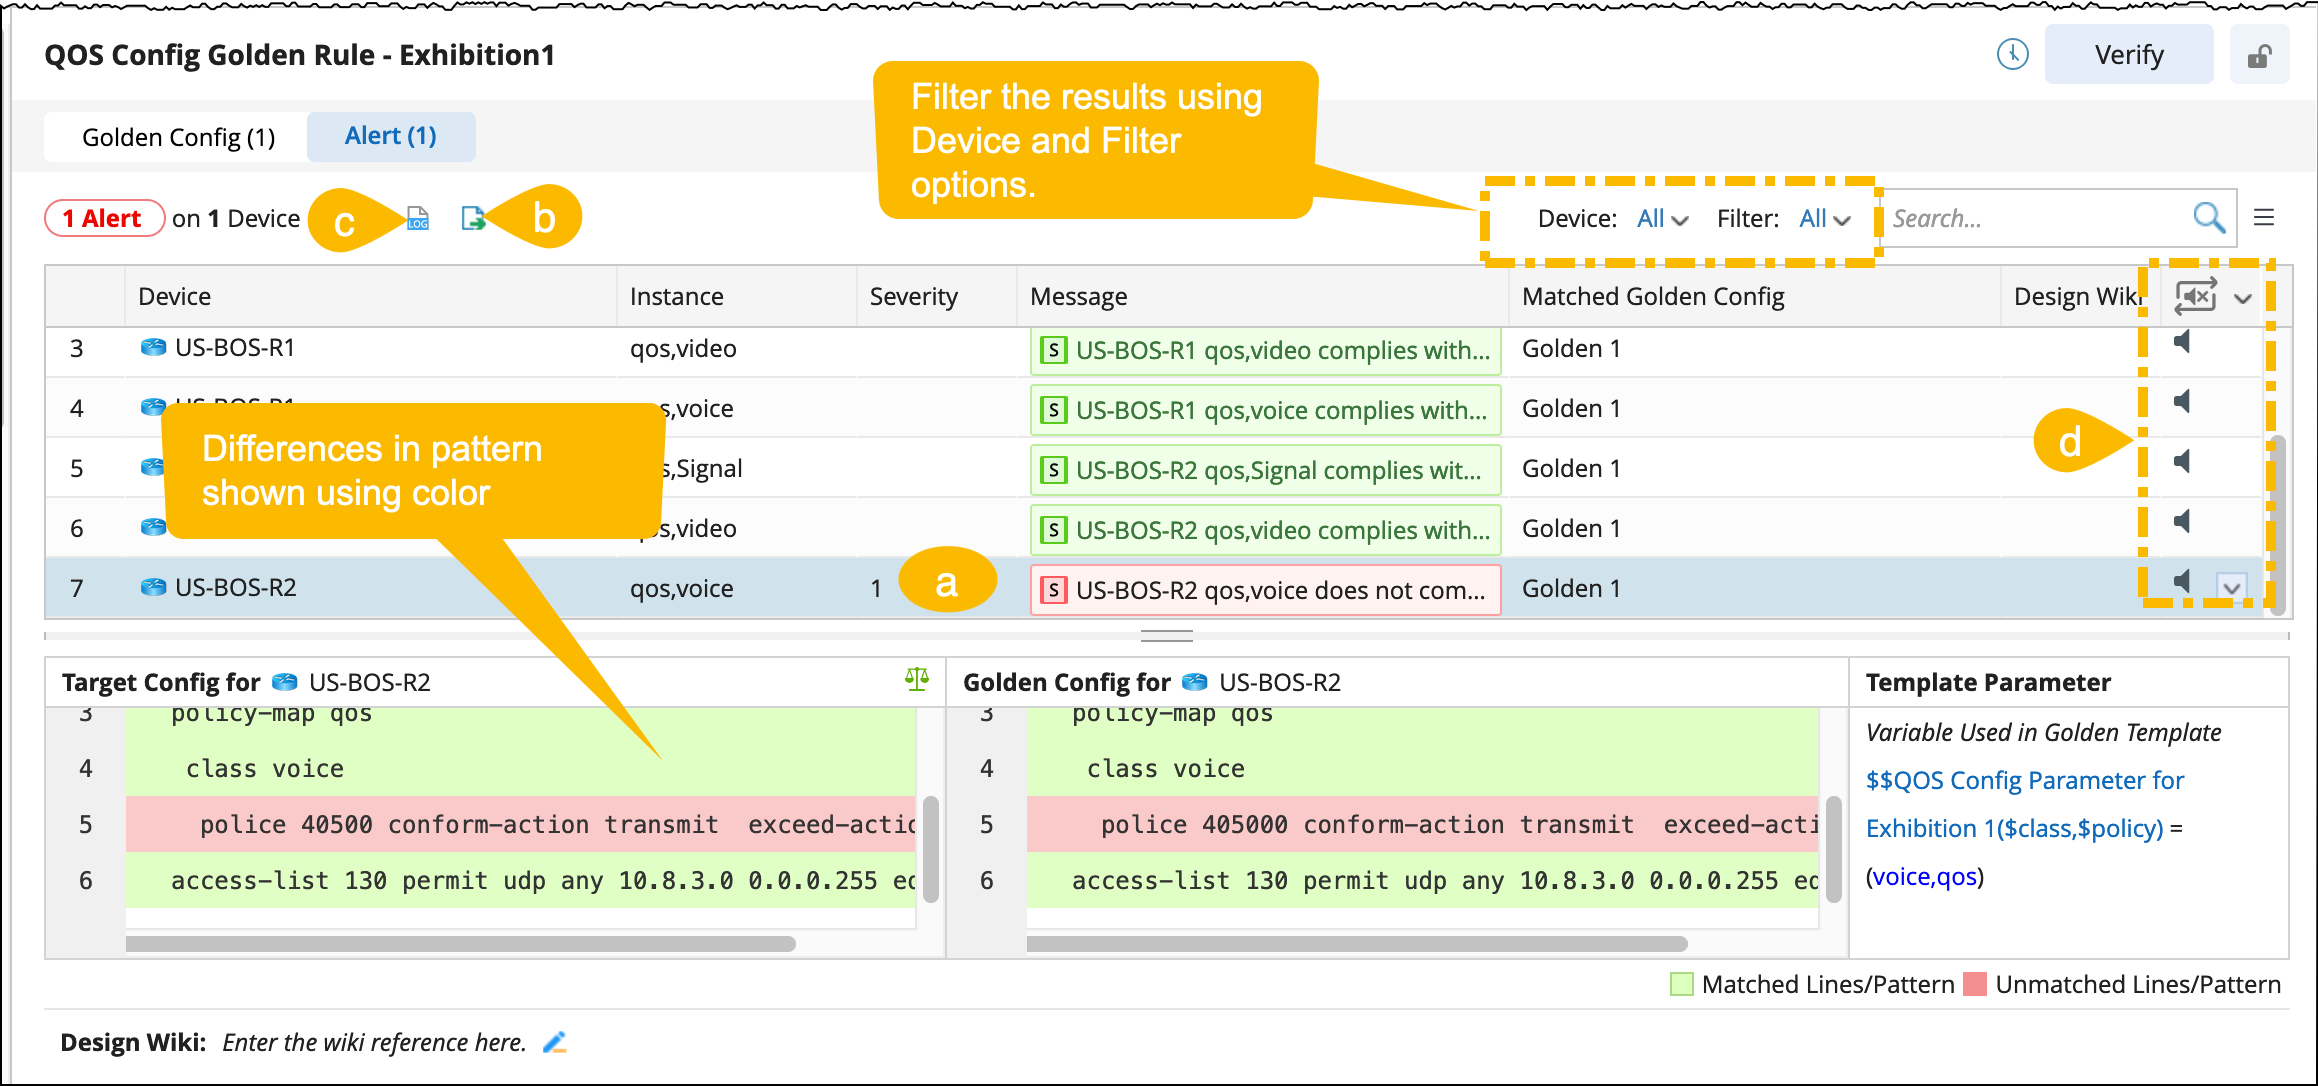Open the Device All dropdown filter
The width and height of the screenshot is (2318, 1086).
1662,219
